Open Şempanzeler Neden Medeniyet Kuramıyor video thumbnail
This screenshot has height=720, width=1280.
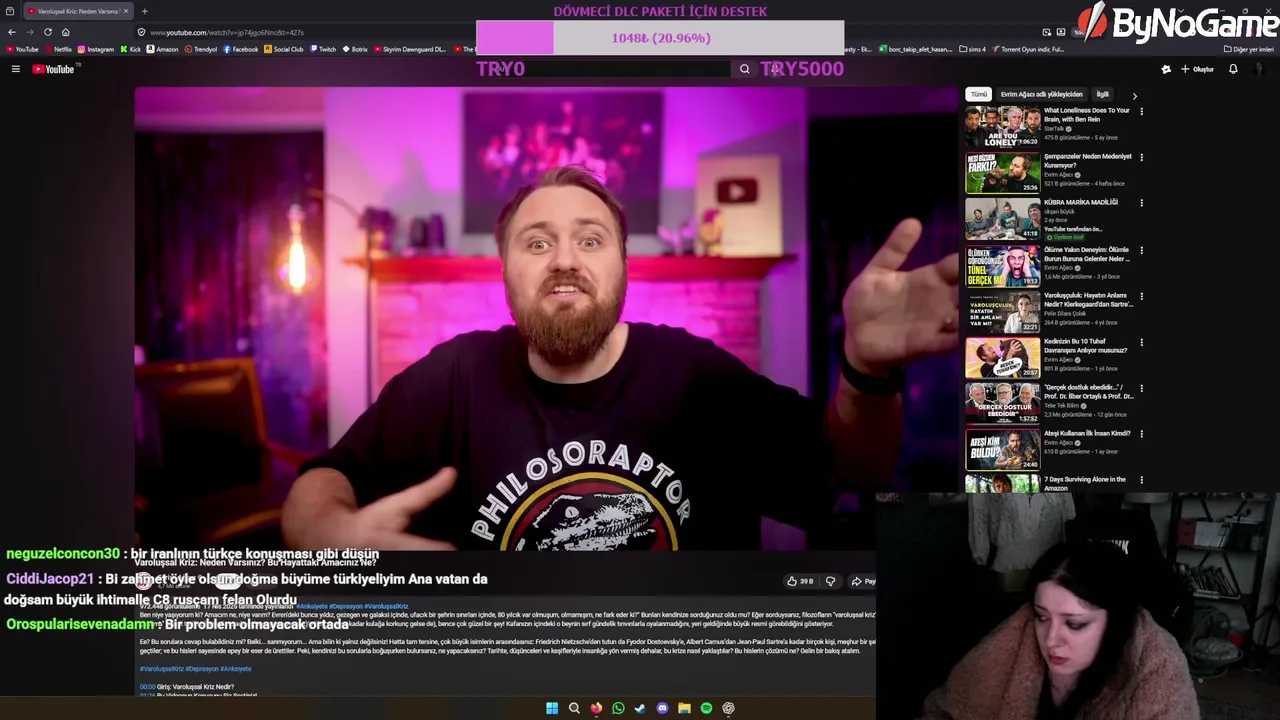pyautogui.click(x=1002, y=173)
